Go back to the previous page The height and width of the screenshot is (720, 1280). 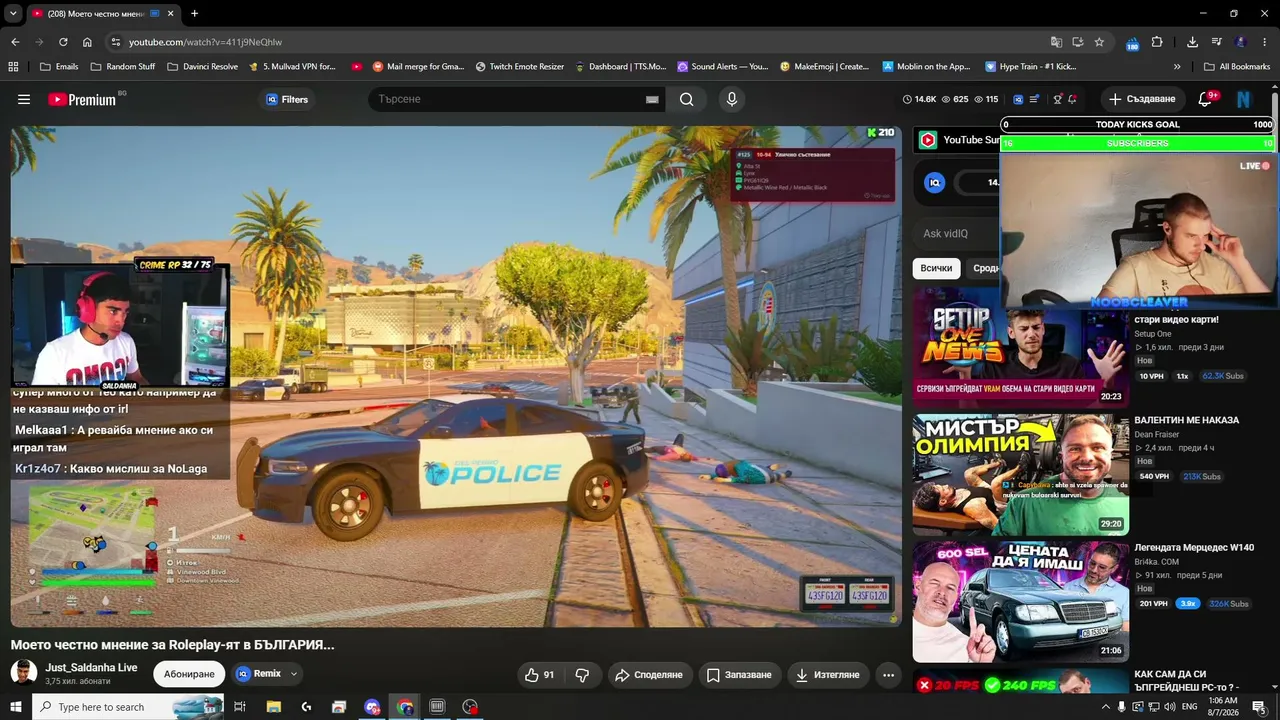click(15, 42)
